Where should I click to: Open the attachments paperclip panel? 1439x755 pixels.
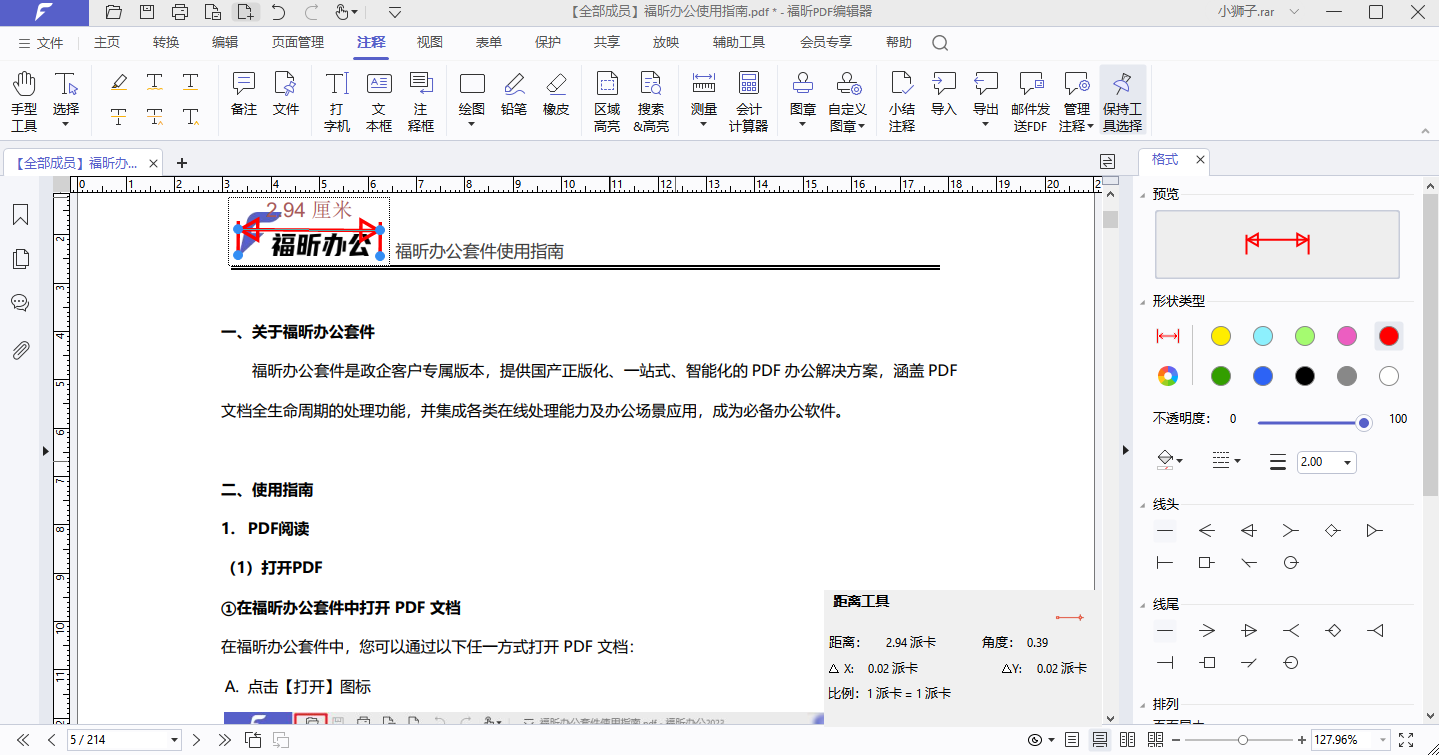20,350
